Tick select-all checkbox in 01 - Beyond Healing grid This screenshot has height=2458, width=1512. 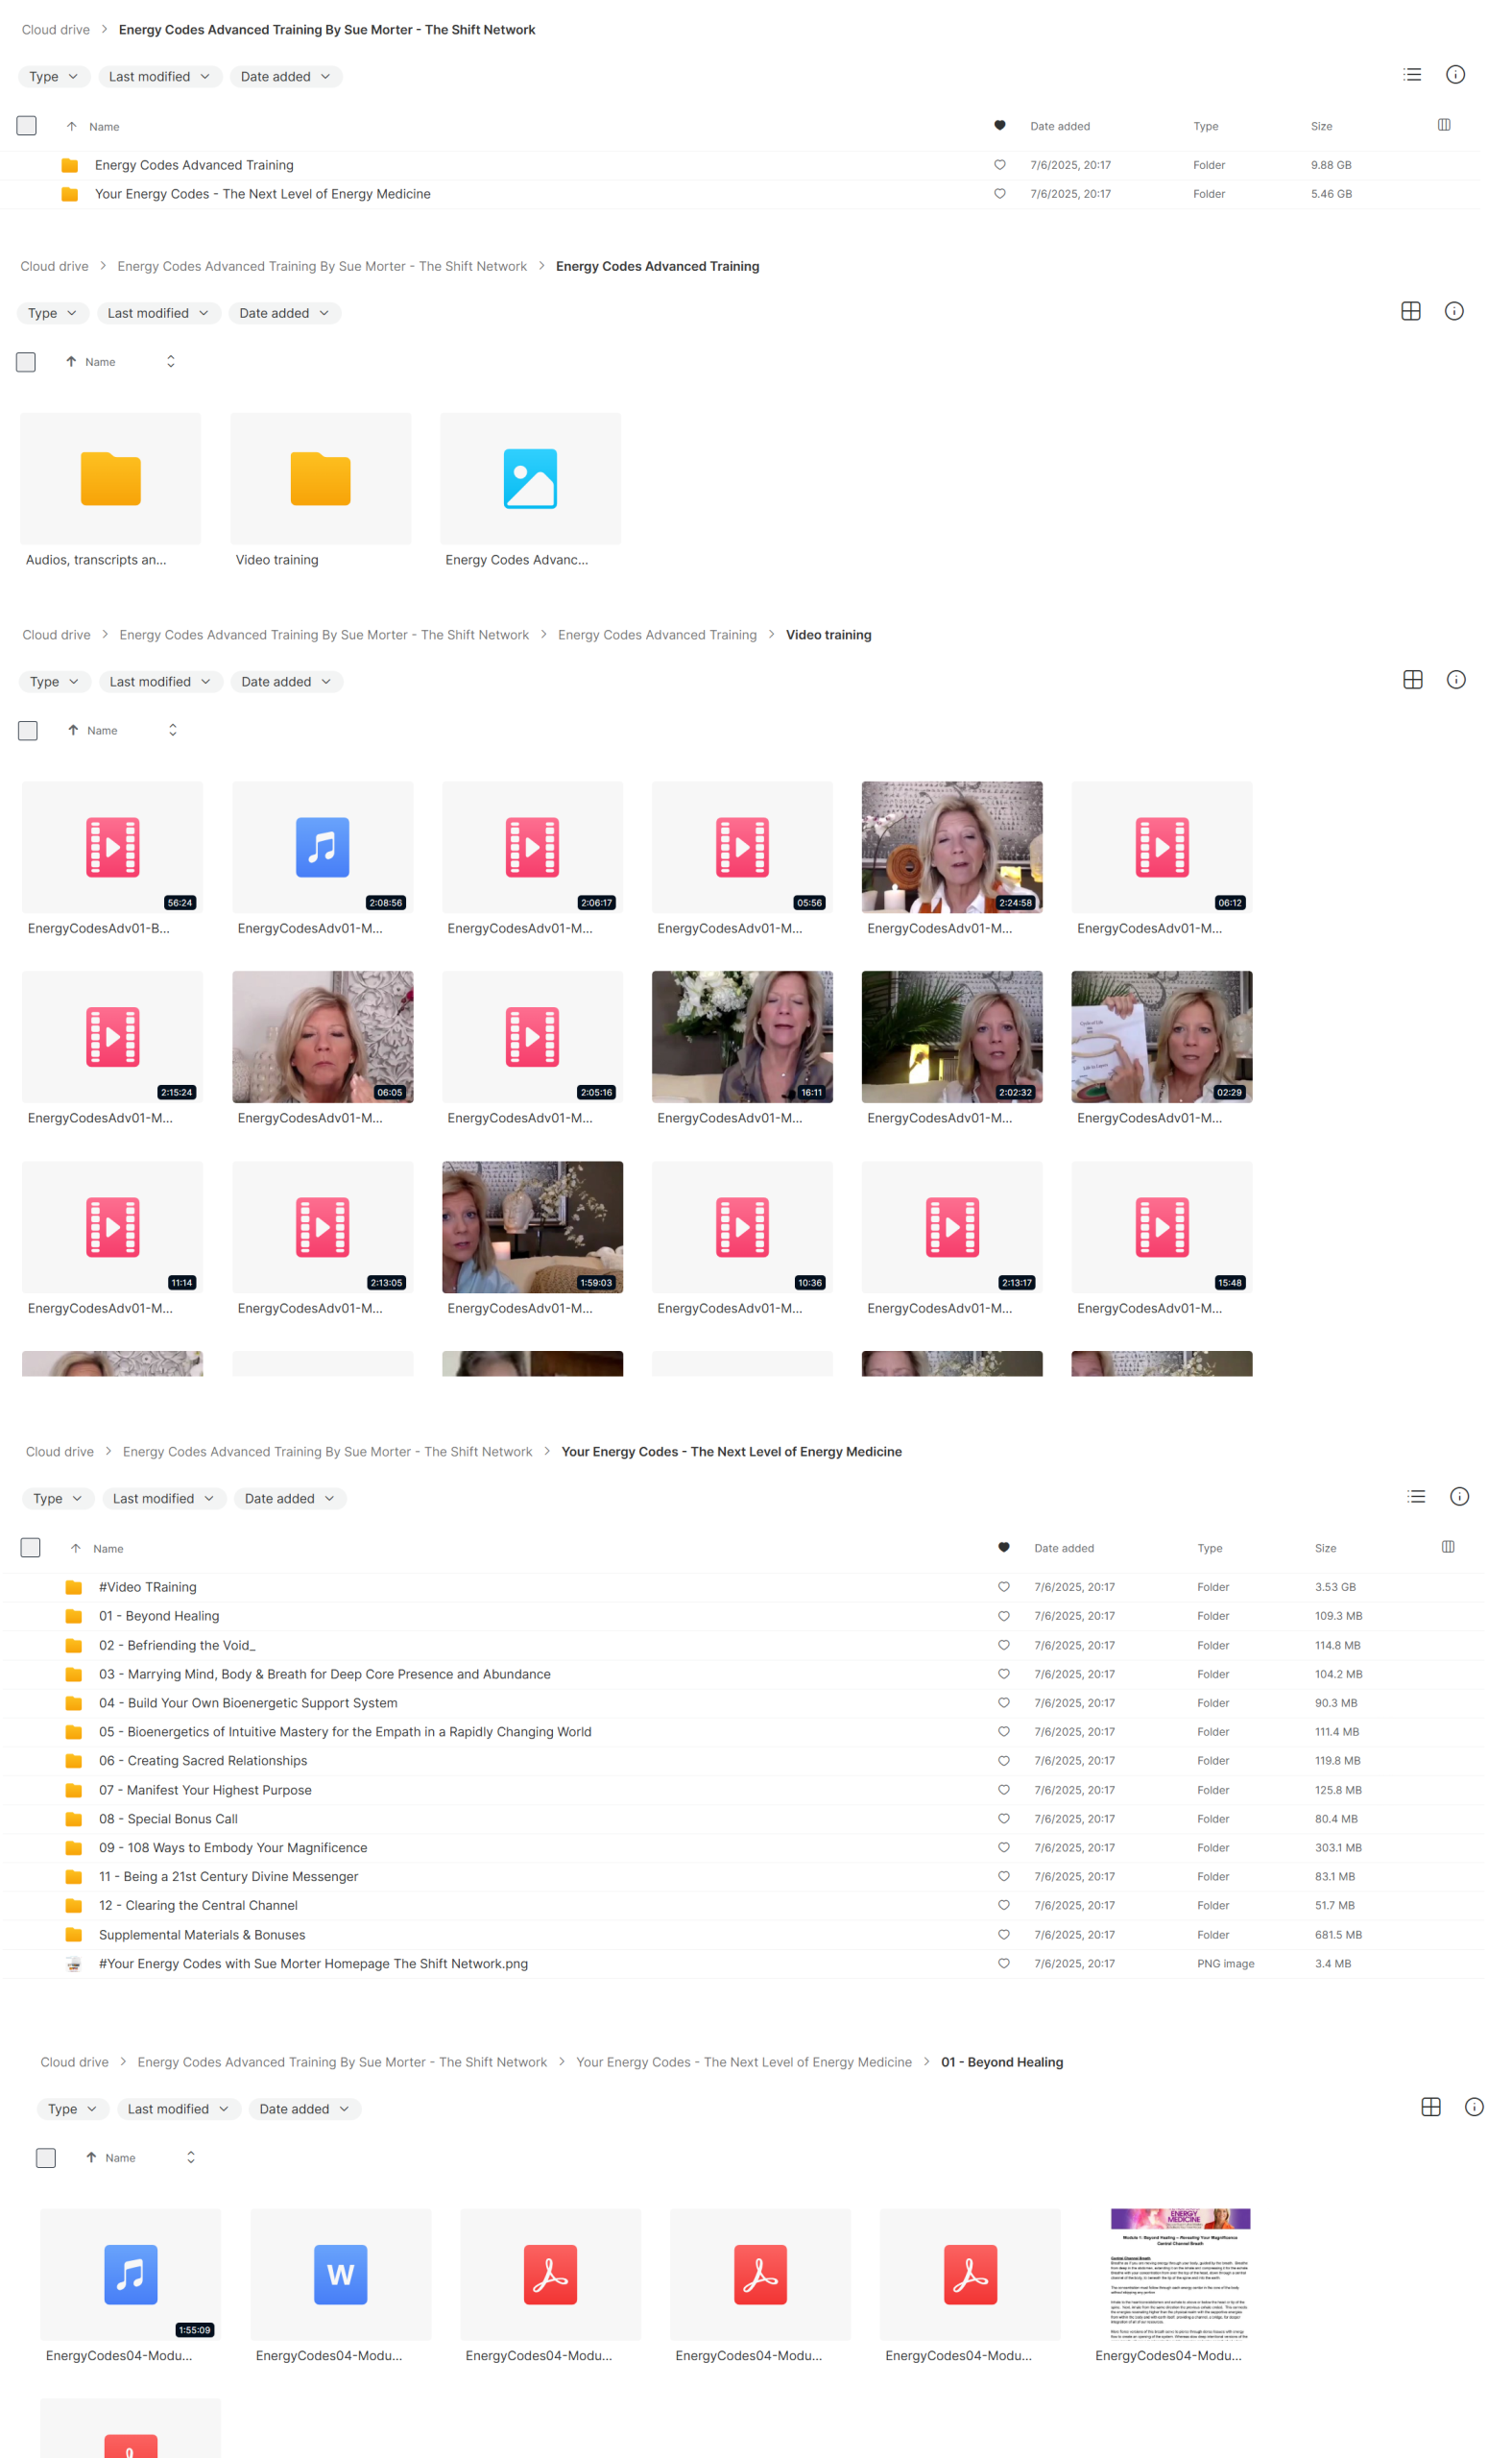[x=46, y=2158]
